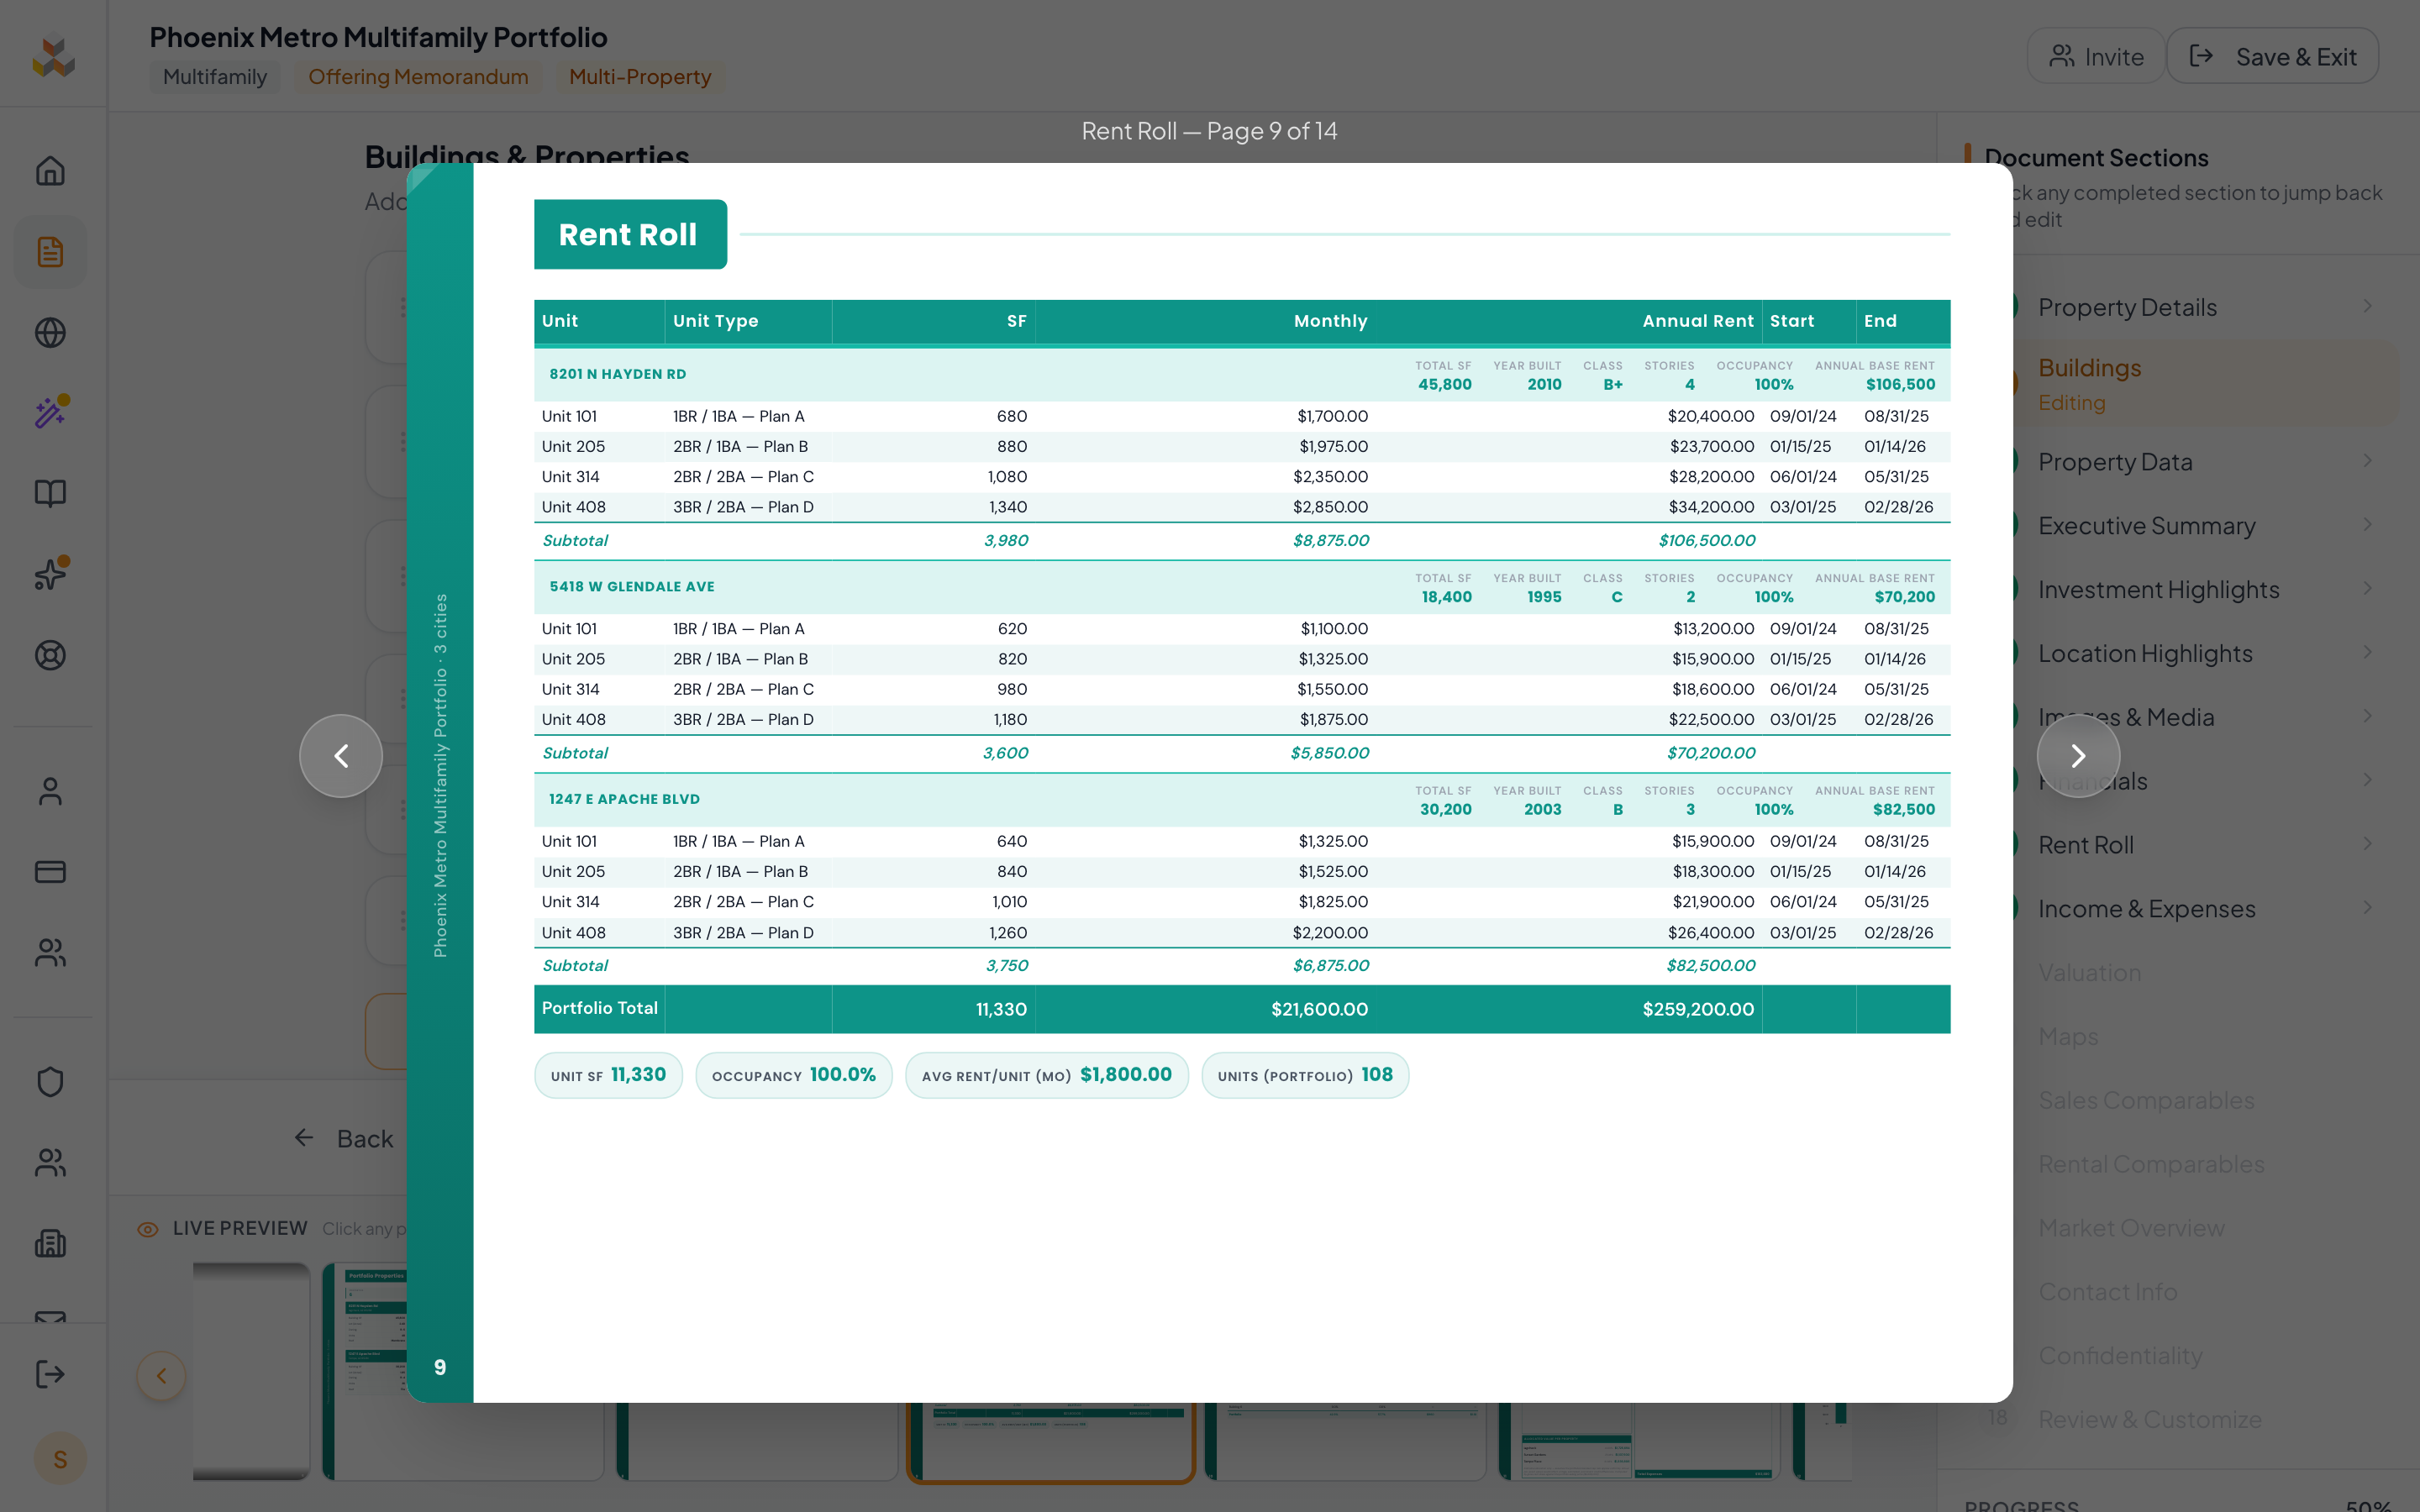Image resolution: width=2420 pixels, height=1512 pixels.
Task: Click the Back button
Action: click(x=345, y=1138)
